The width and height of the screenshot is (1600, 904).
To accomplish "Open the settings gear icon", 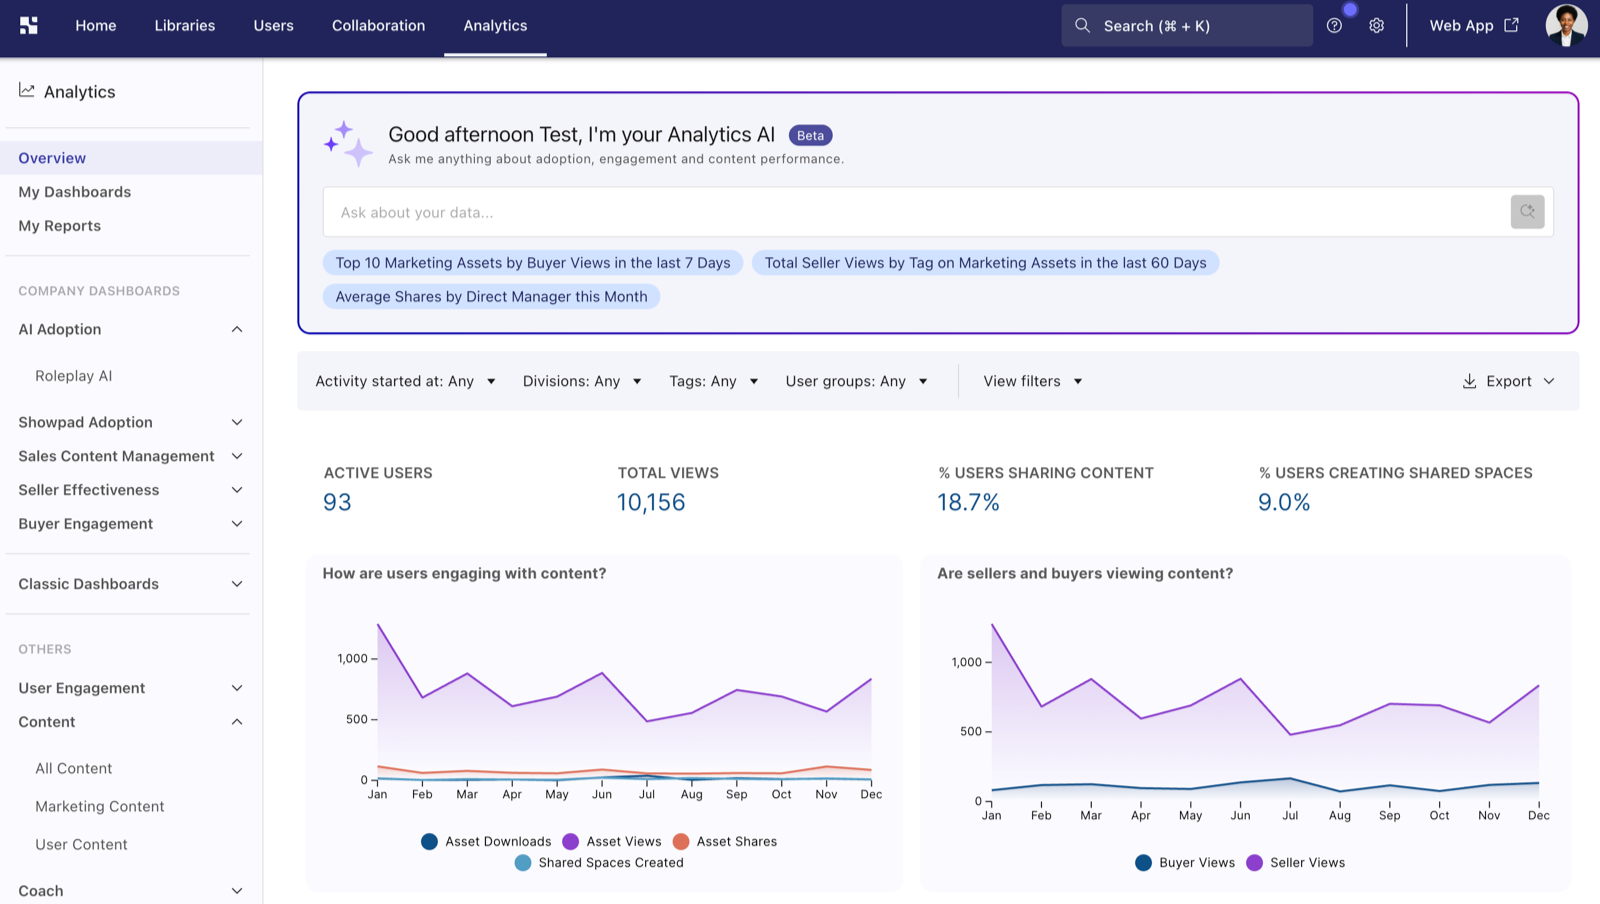I will coord(1377,26).
